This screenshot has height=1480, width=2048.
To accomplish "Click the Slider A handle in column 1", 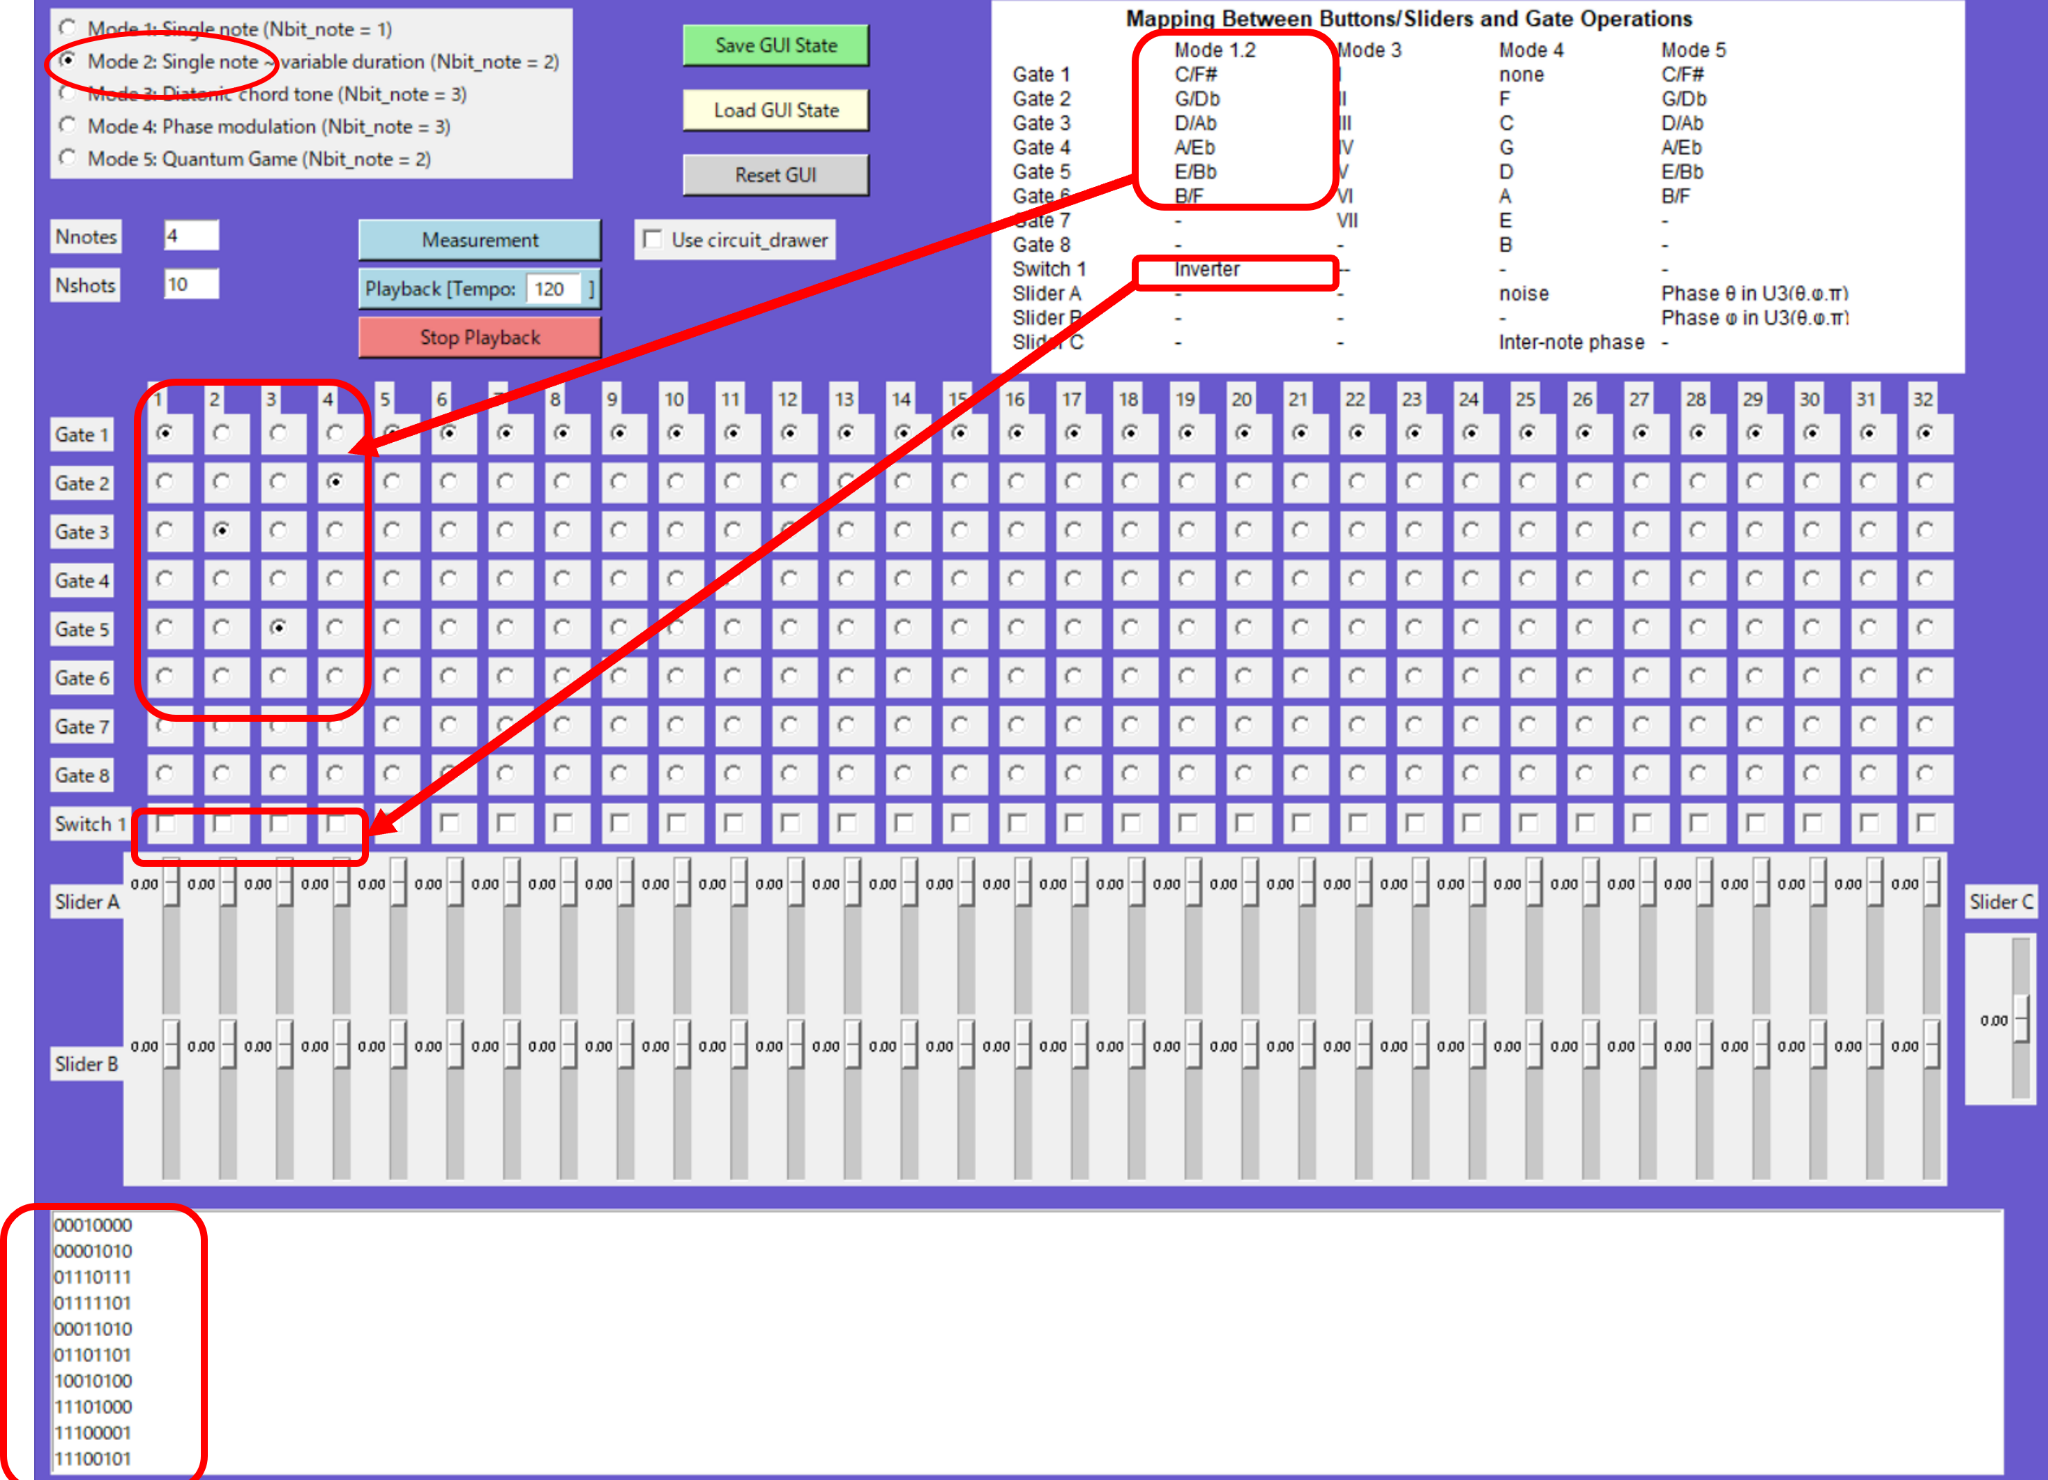I will [x=171, y=883].
